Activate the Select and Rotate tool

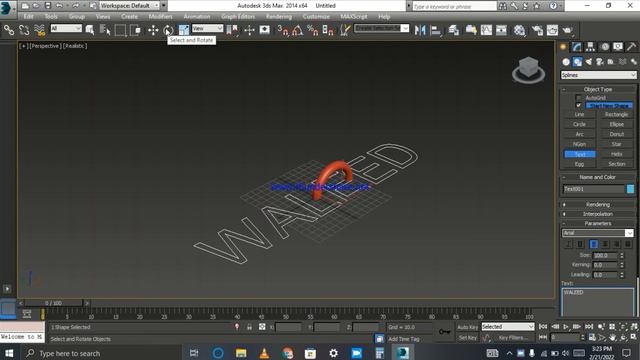click(168, 30)
